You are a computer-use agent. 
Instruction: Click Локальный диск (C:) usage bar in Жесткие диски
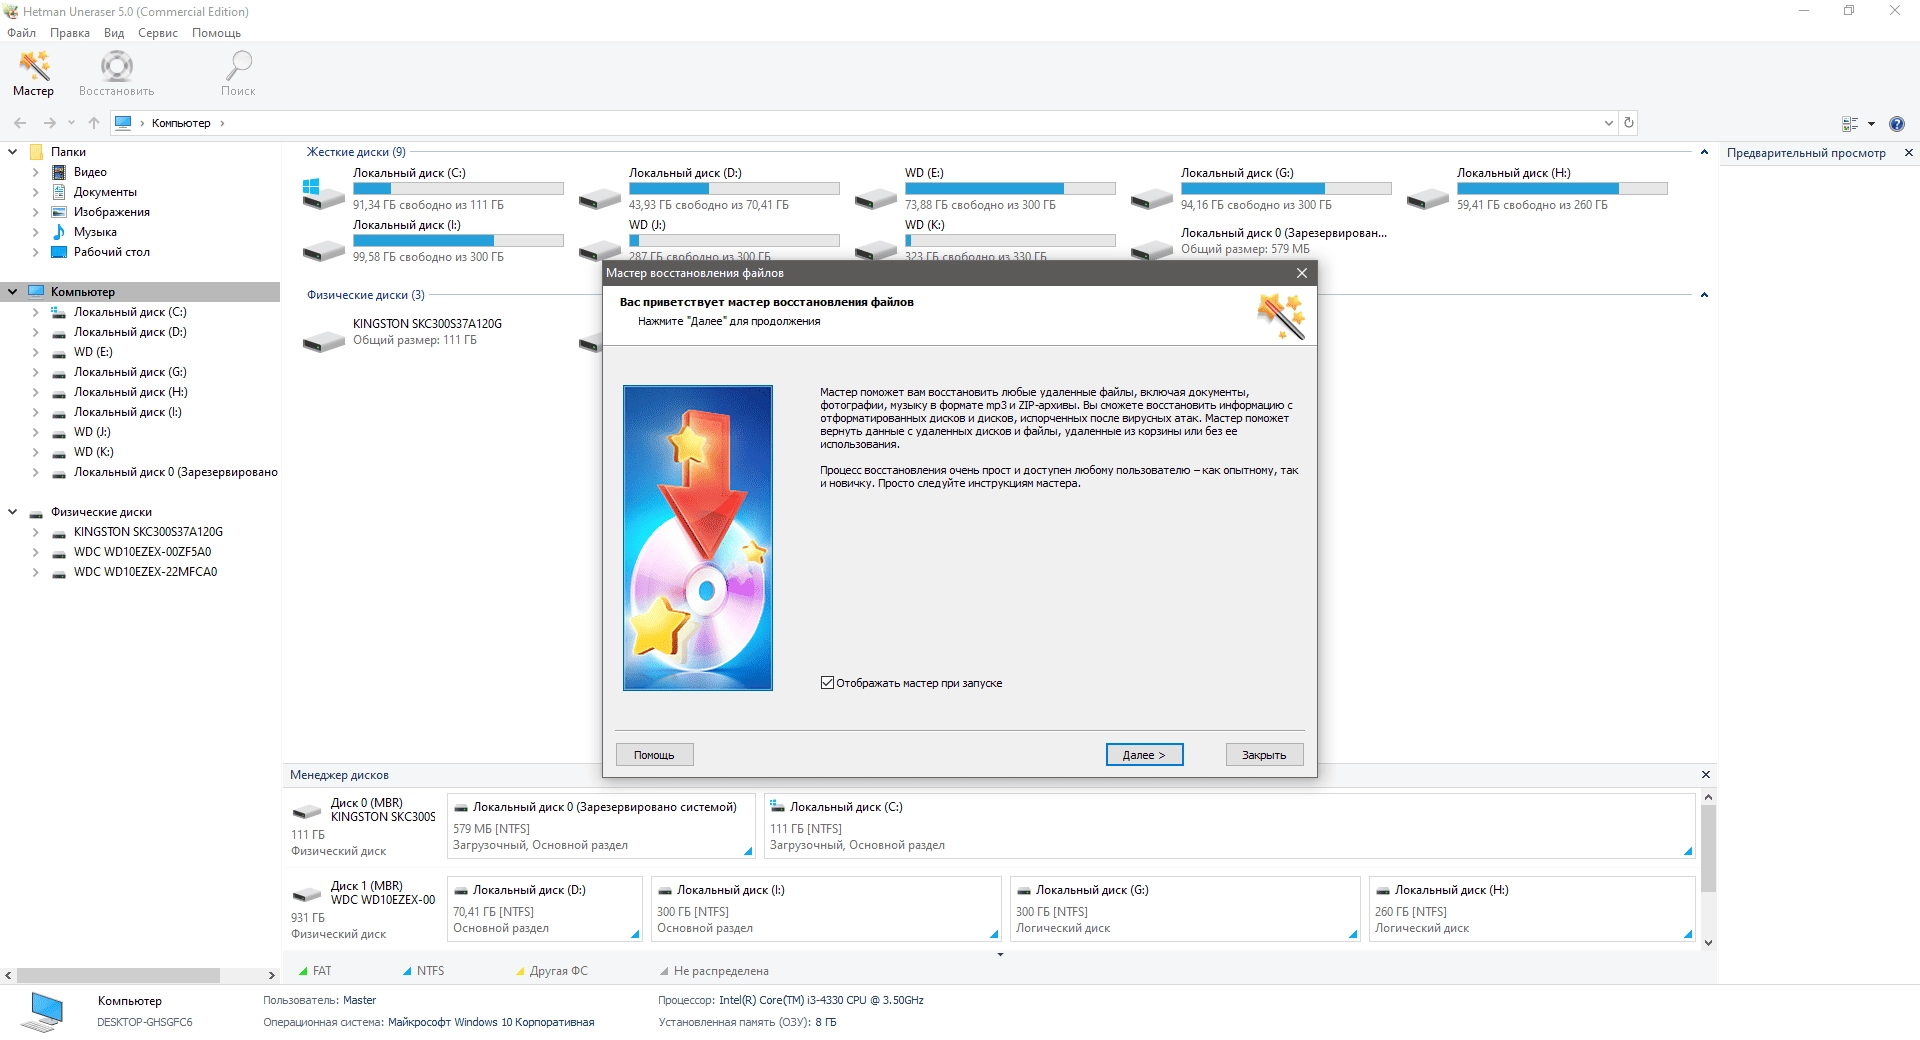coord(458,188)
